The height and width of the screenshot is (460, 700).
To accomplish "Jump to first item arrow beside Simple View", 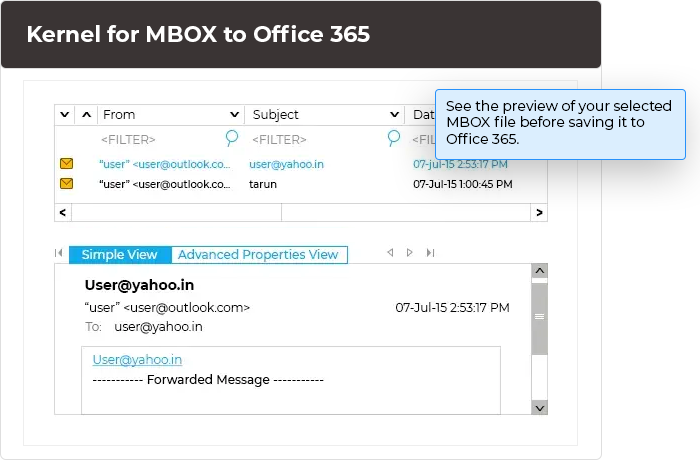I will pos(58,253).
